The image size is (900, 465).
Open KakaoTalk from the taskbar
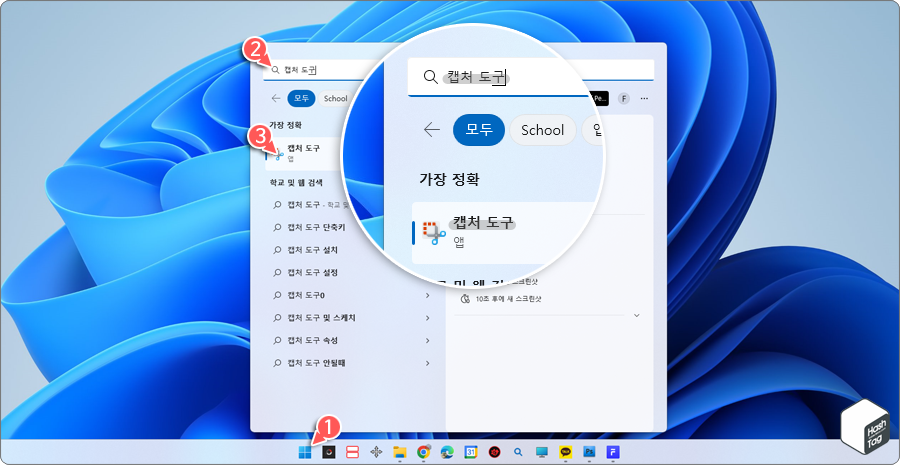point(566,452)
